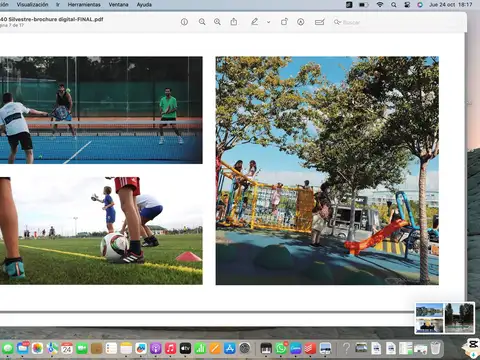Click the Siri icon in menu bar

coord(420,5)
